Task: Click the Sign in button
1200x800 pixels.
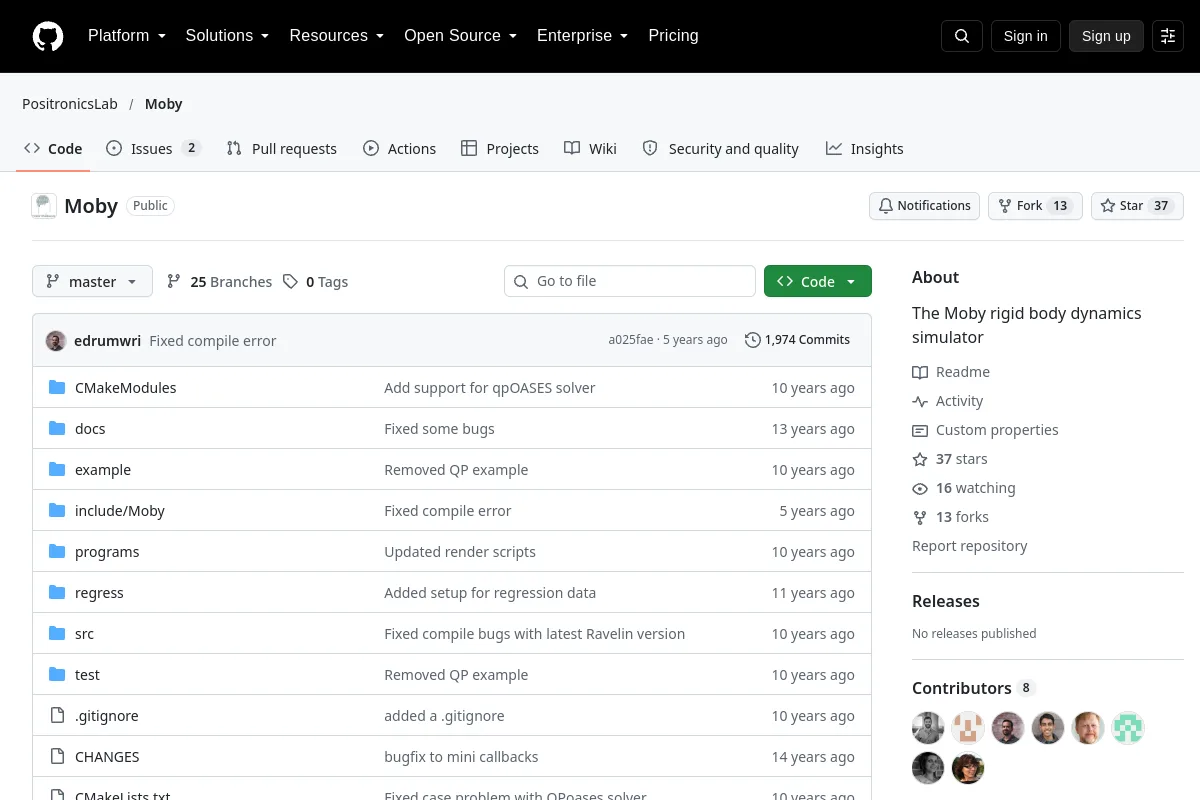Action: [1025, 36]
